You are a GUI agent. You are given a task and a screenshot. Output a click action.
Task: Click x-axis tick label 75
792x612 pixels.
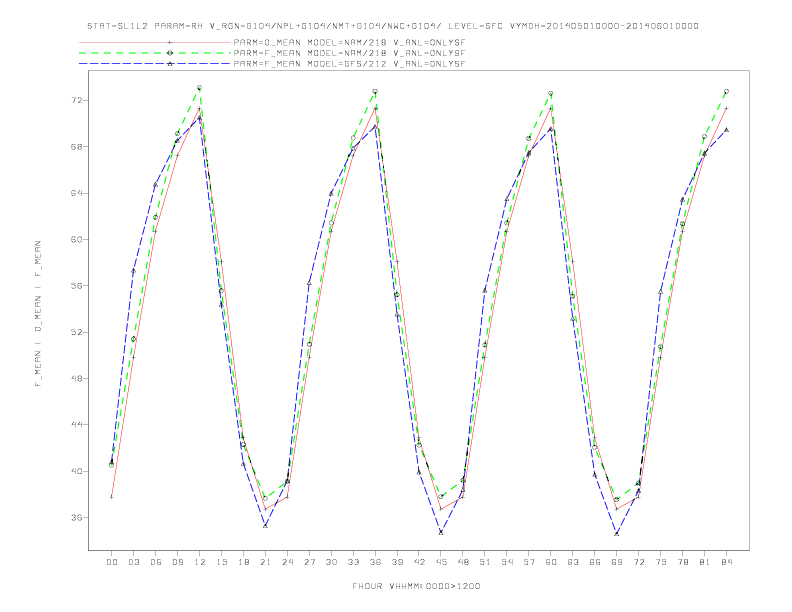click(661, 562)
